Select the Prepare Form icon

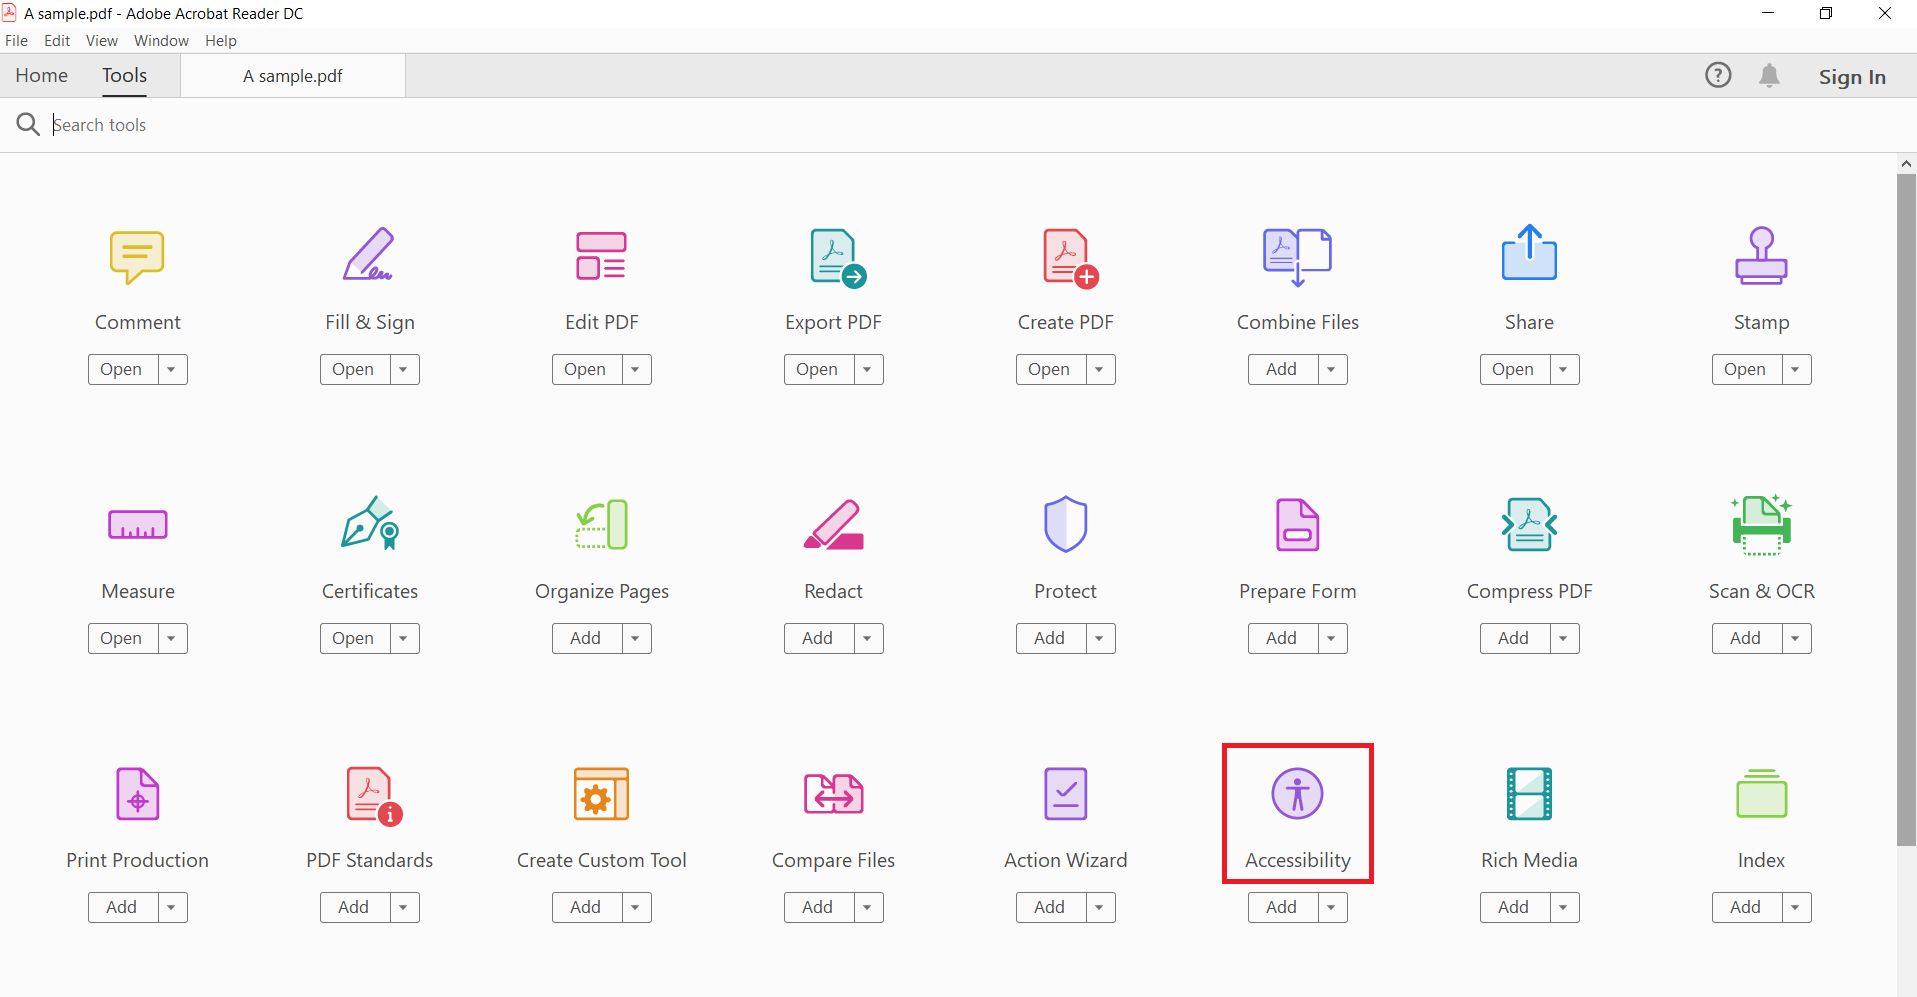(1297, 524)
